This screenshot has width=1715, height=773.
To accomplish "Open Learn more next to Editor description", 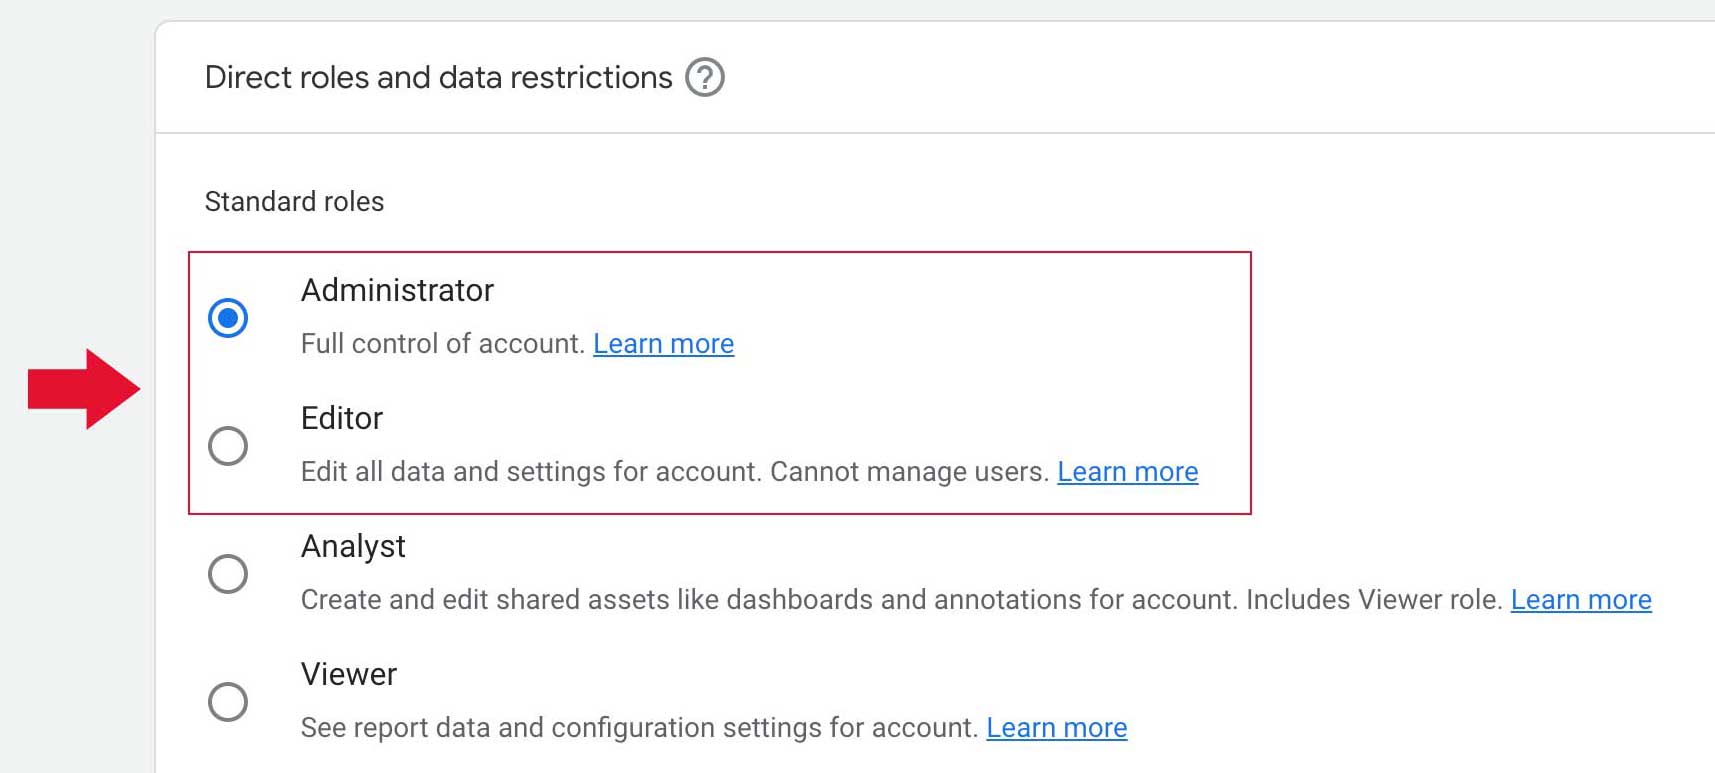I will [x=1127, y=471].
